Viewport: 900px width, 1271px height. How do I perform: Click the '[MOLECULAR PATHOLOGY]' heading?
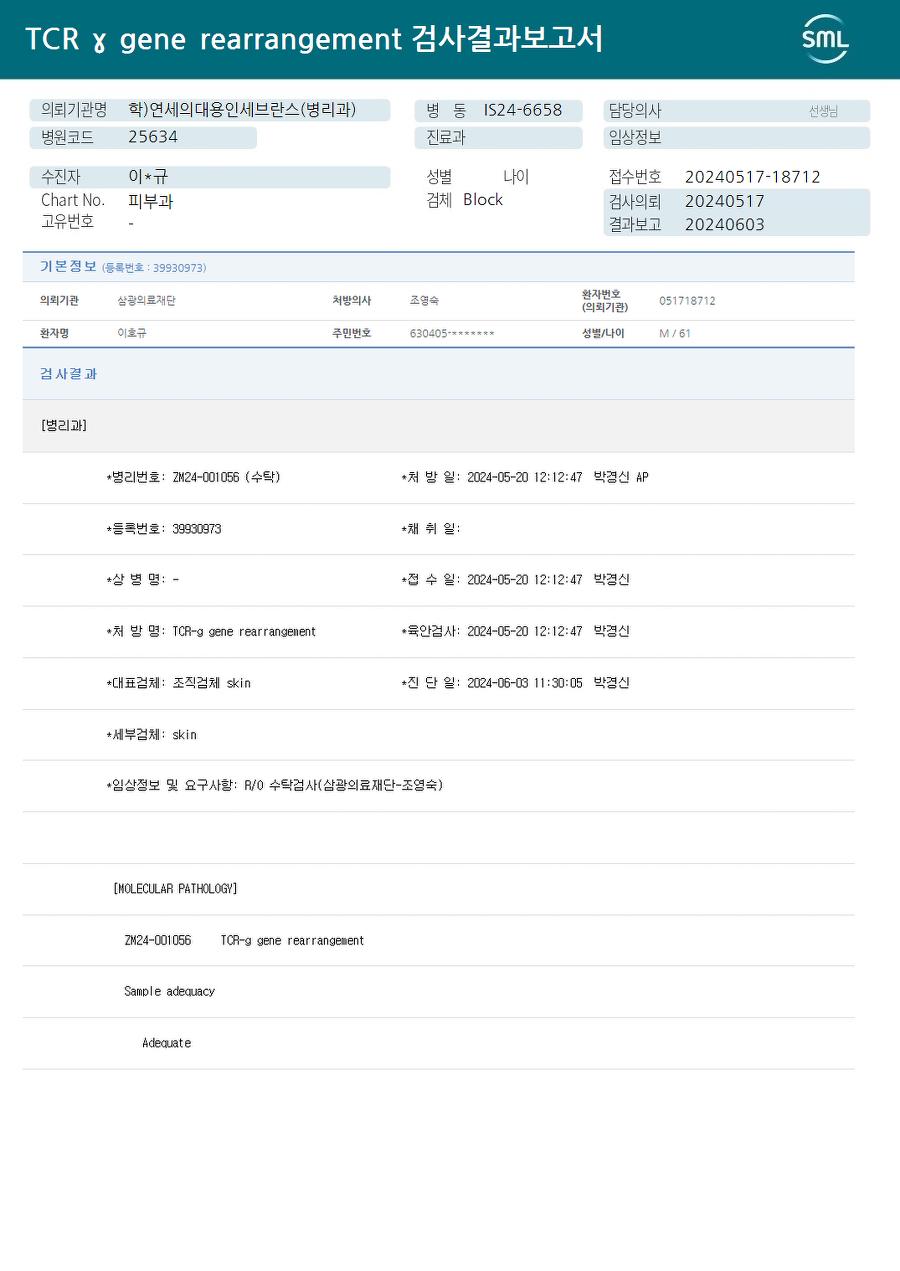pyautogui.click(x=175, y=889)
